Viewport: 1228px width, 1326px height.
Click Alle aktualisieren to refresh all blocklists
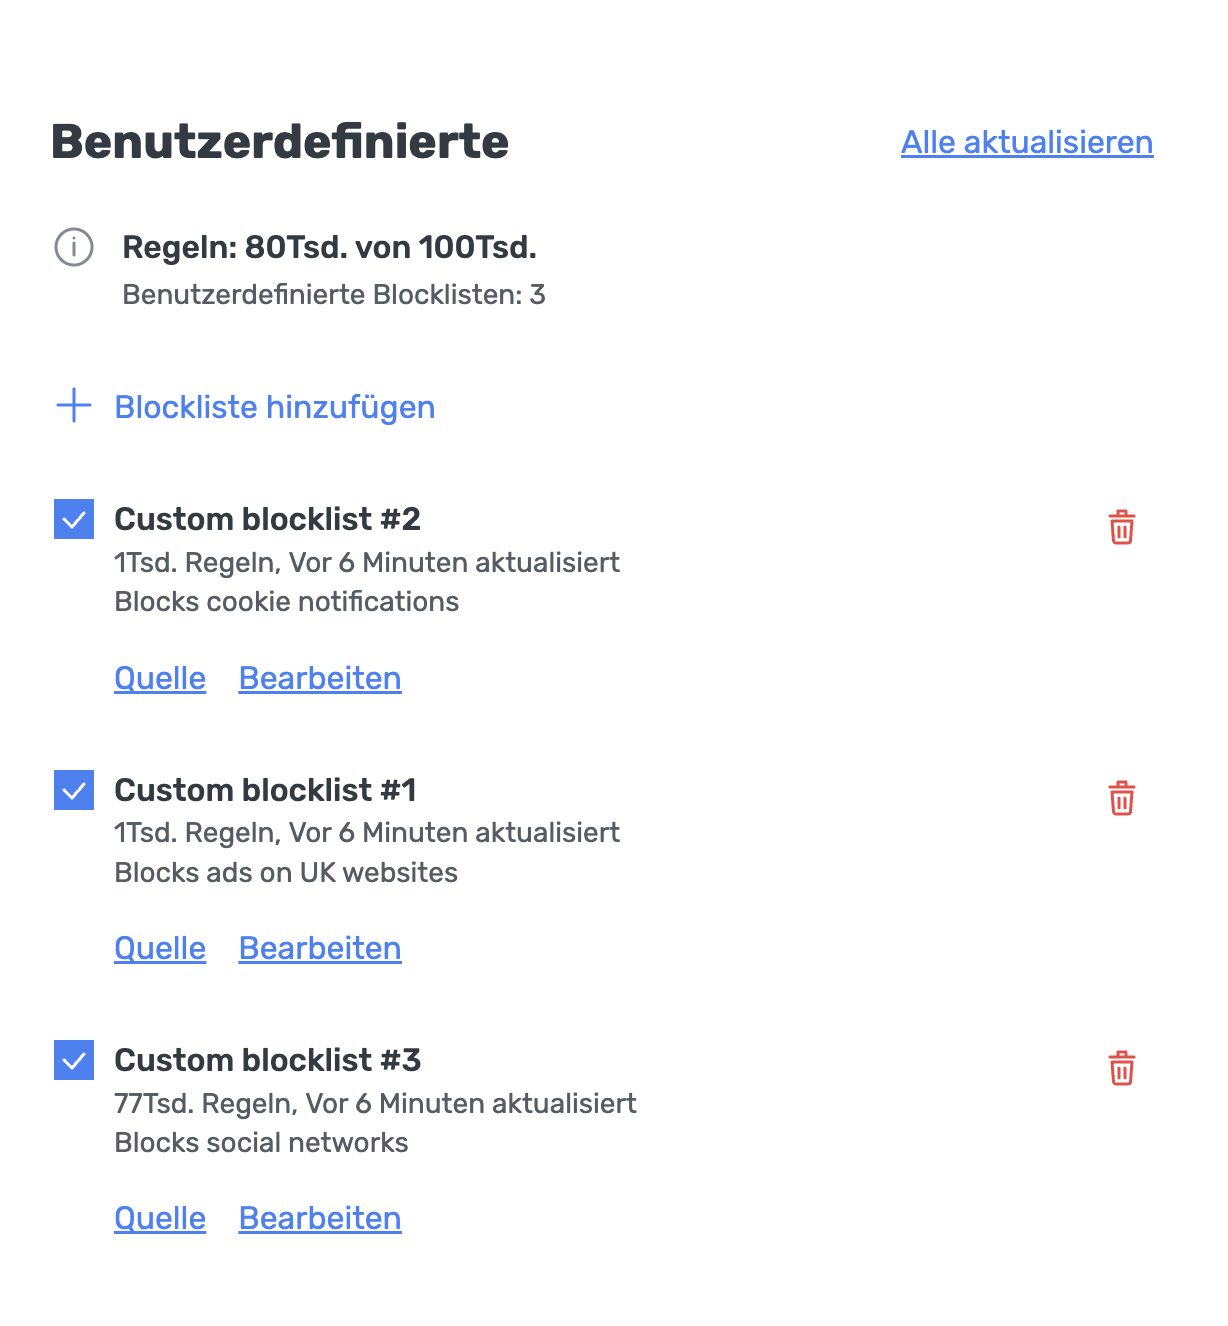[x=1027, y=142]
